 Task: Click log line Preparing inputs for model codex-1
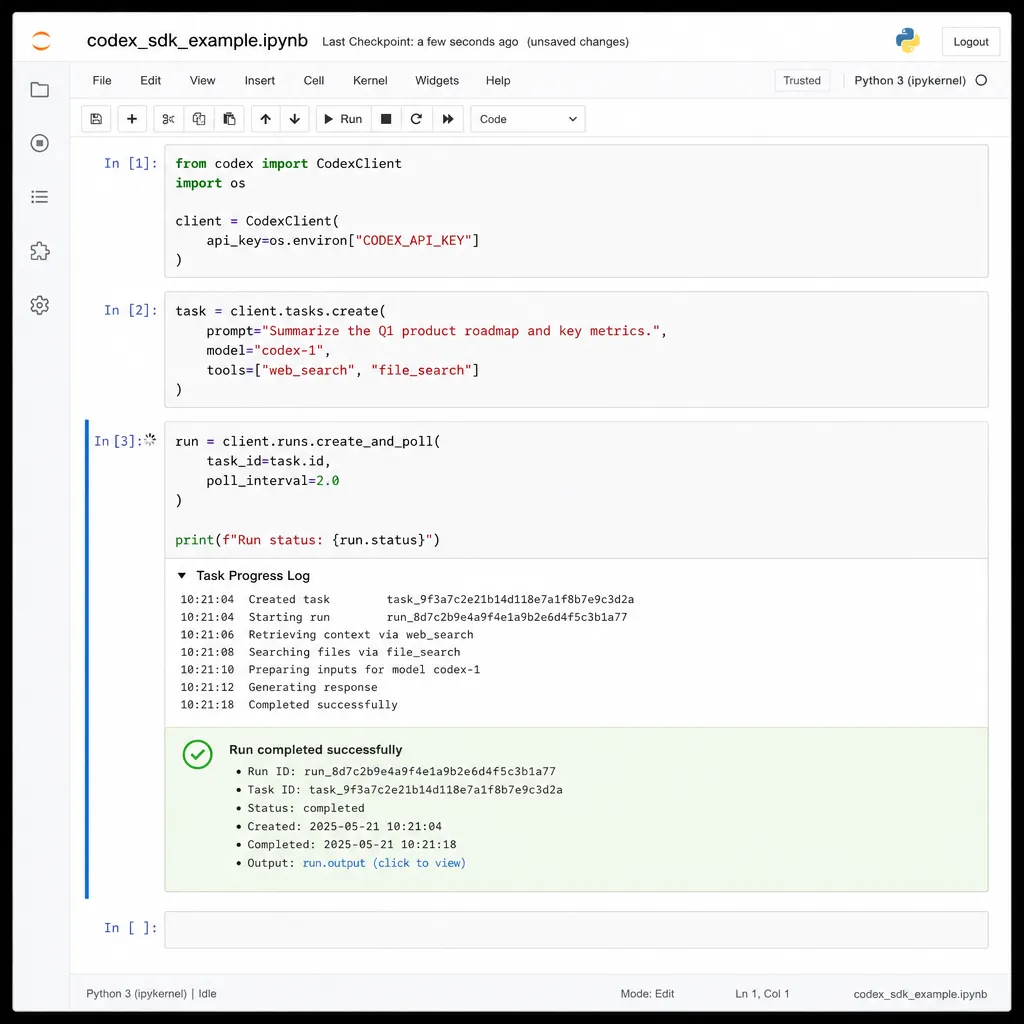(330, 669)
